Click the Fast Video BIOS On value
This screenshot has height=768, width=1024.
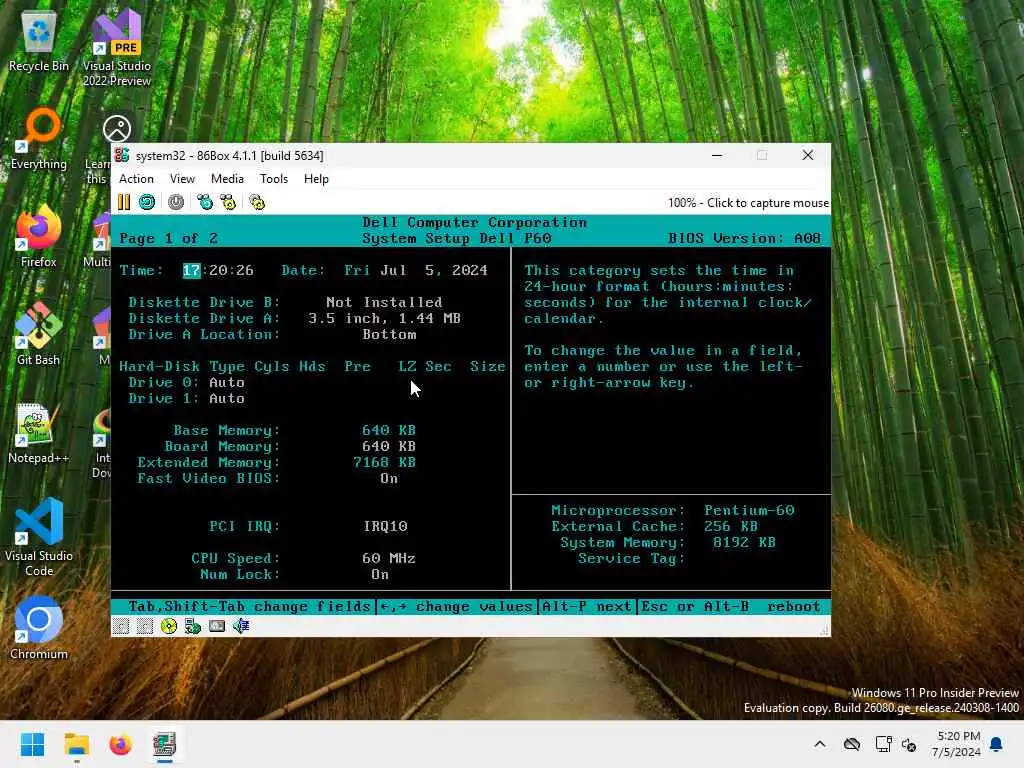tap(389, 479)
